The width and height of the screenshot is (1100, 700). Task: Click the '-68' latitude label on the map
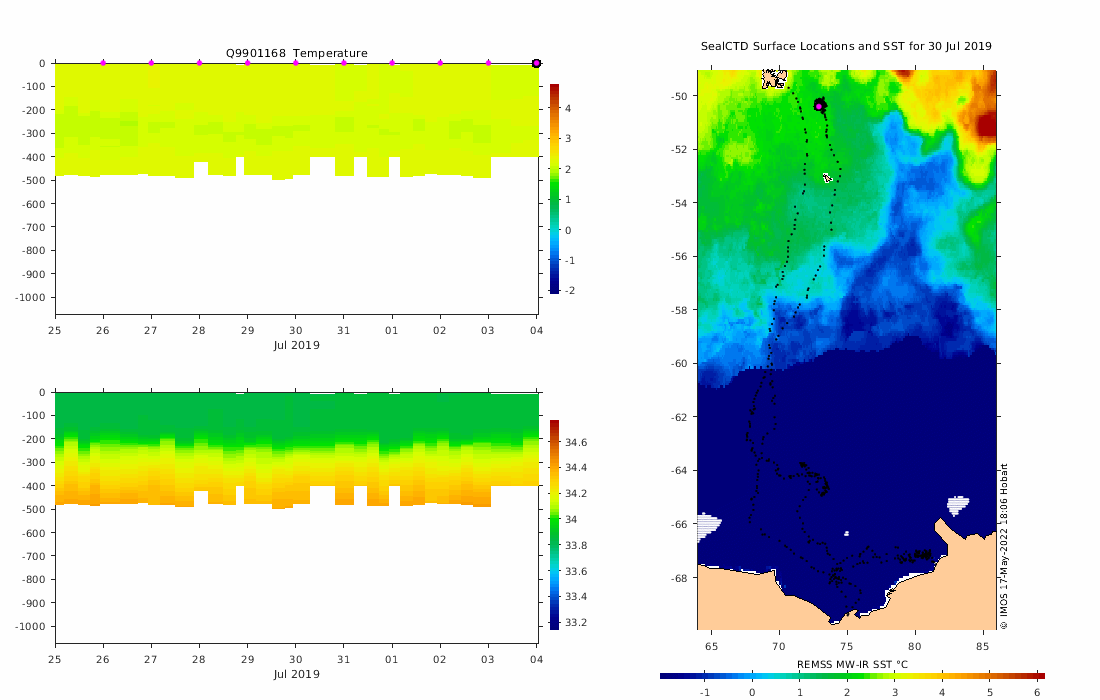[x=680, y=578]
